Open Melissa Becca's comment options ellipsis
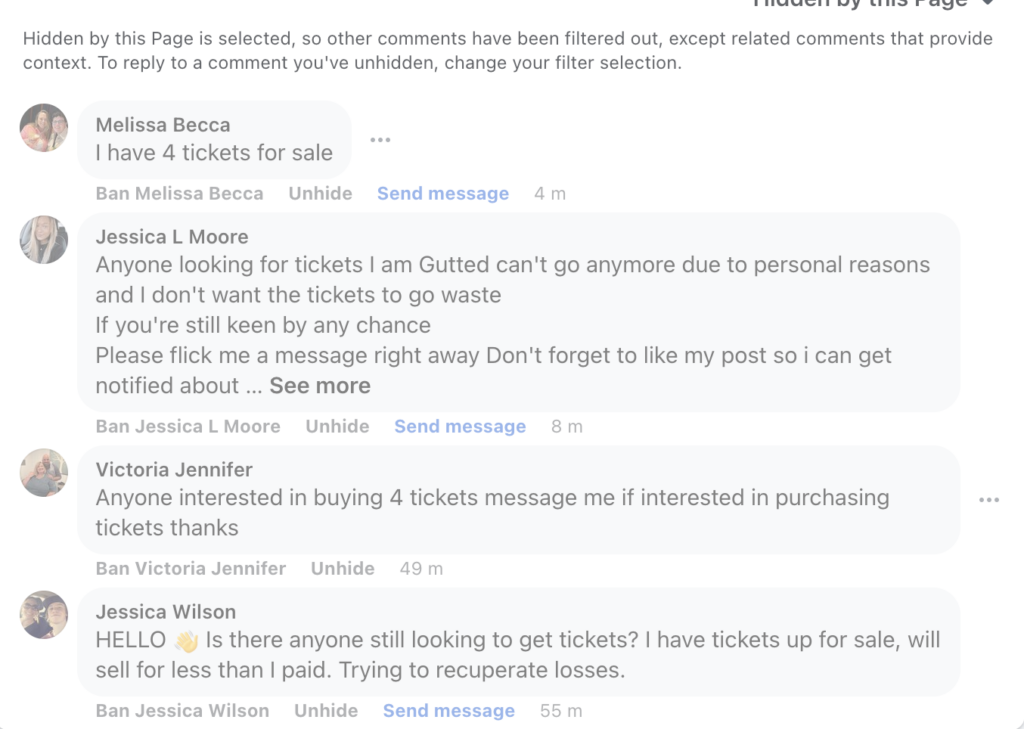The image size is (1024, 729). coord(380,140)
